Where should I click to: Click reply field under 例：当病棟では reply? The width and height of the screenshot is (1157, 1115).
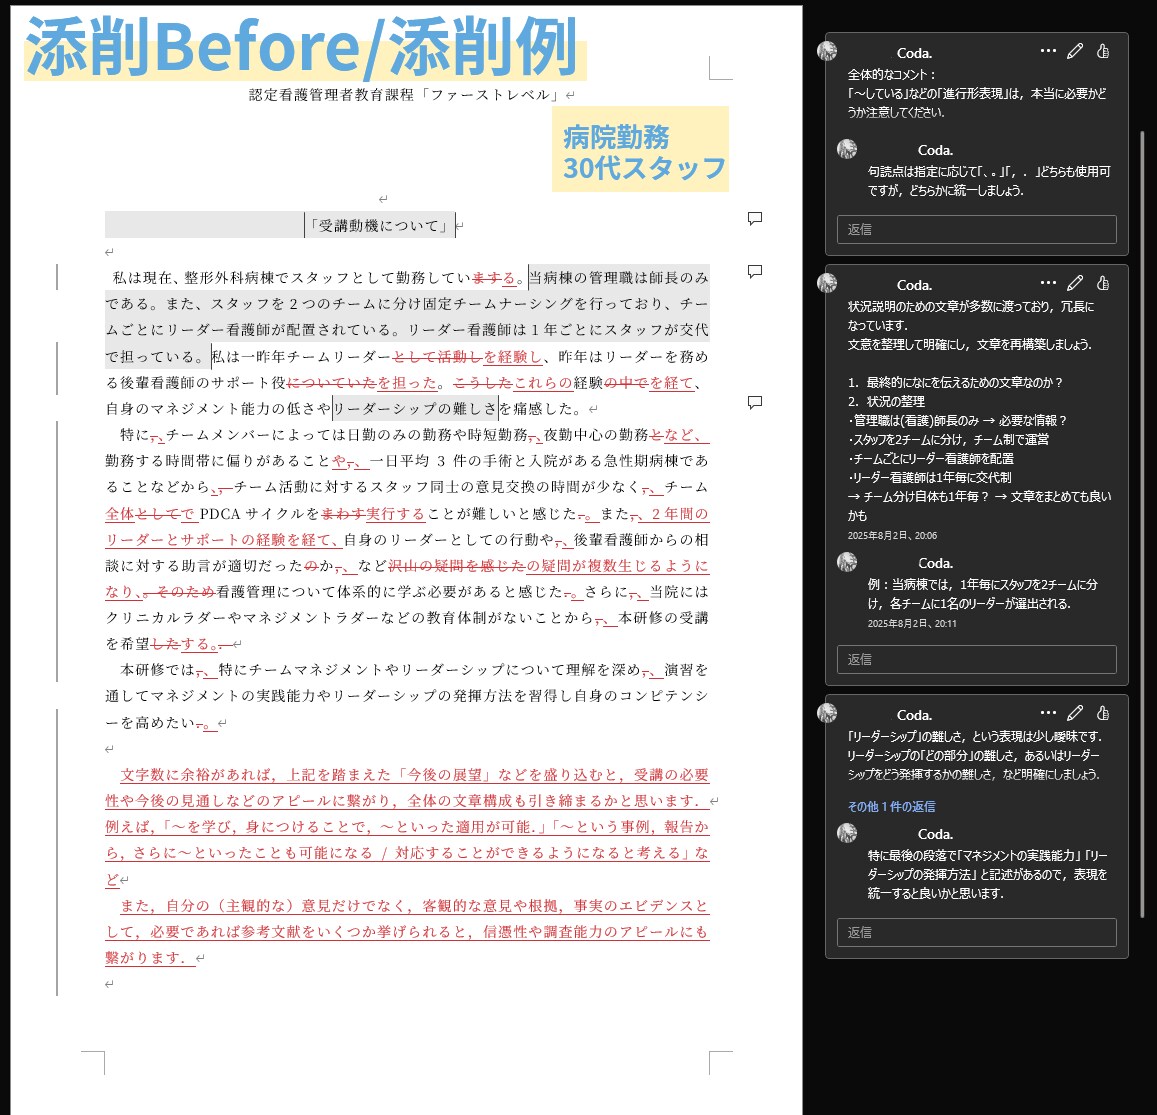click(x=976, y=659)
